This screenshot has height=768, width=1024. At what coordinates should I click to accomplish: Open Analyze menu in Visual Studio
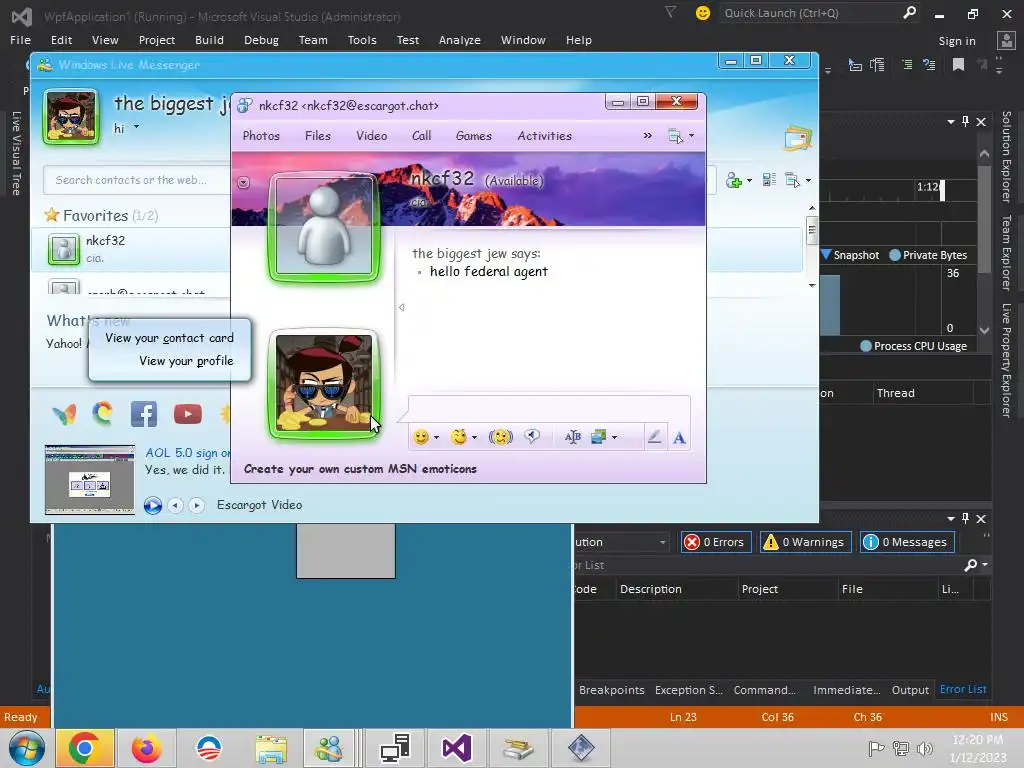click(460, 40)
